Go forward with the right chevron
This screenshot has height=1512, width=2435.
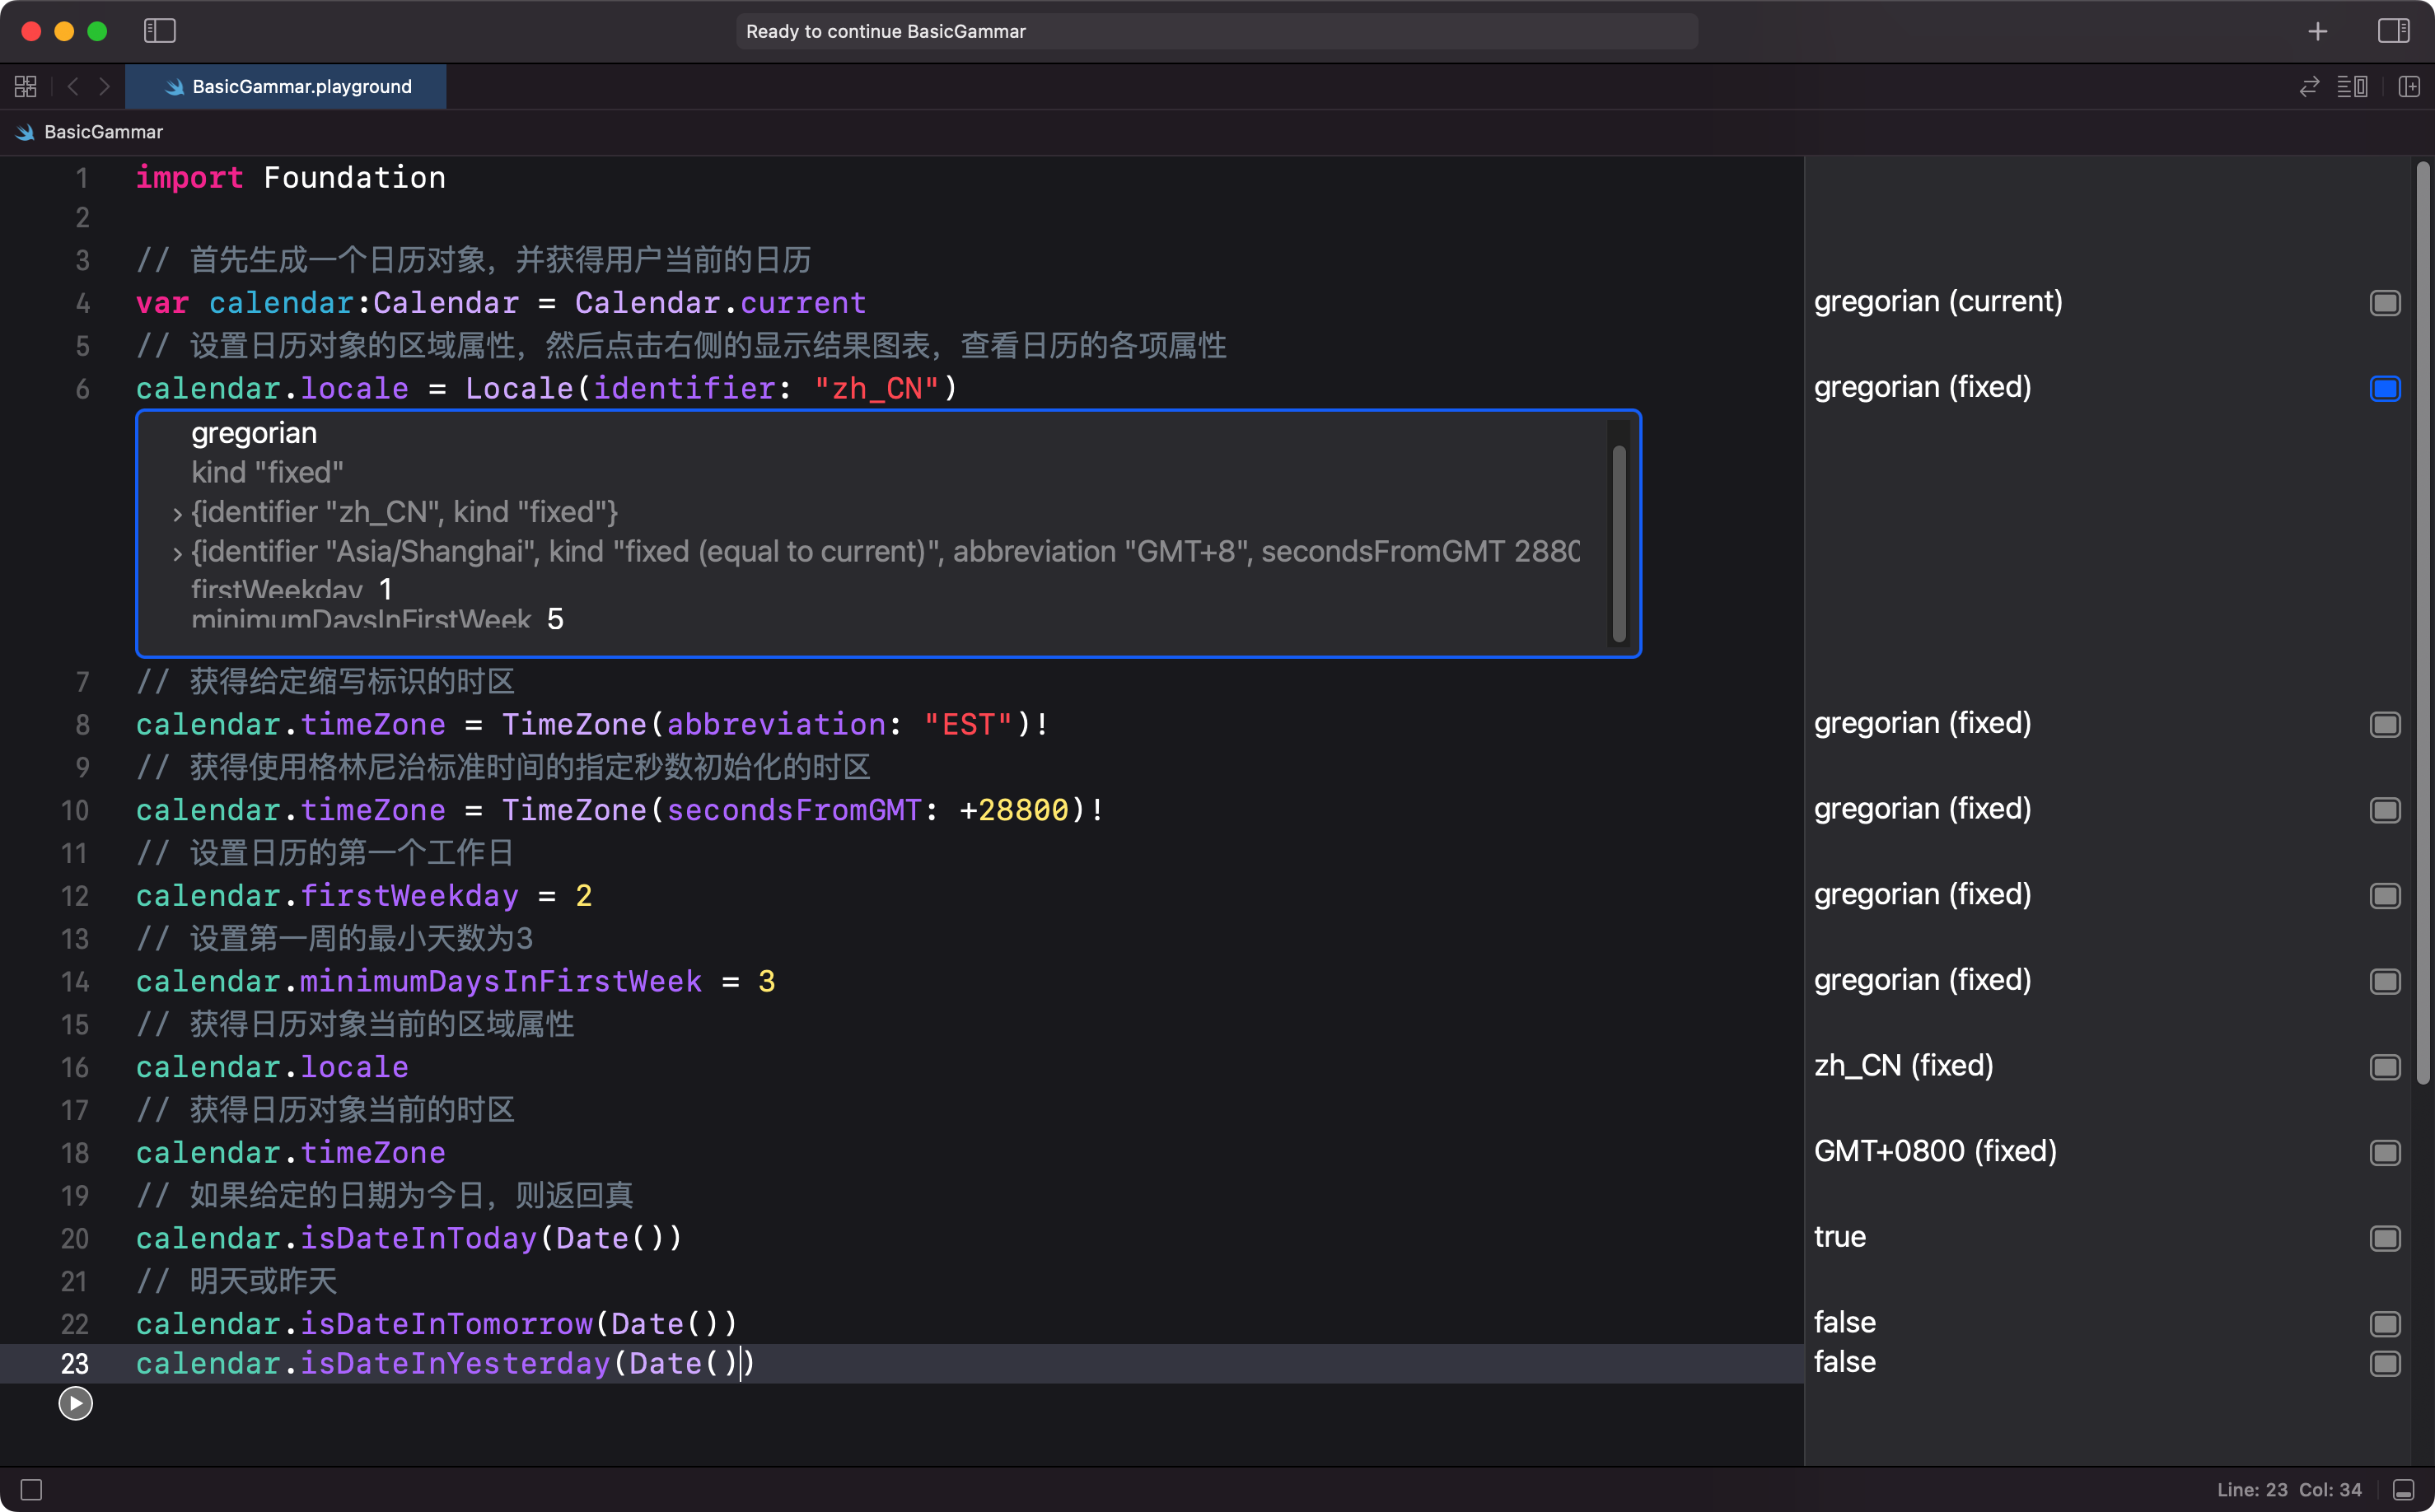pos(104,87)
